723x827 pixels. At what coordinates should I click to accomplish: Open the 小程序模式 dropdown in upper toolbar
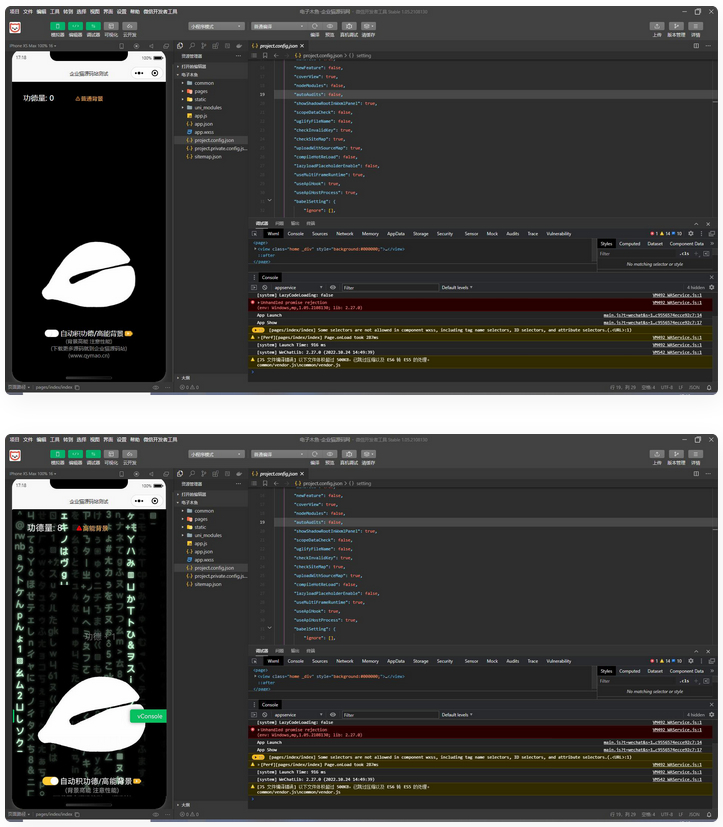[215, 27]
